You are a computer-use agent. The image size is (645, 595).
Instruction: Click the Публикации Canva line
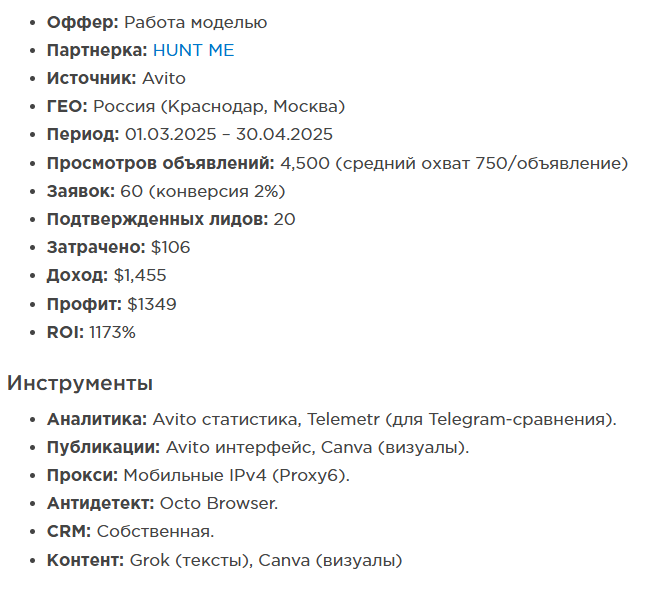(258, 447)
